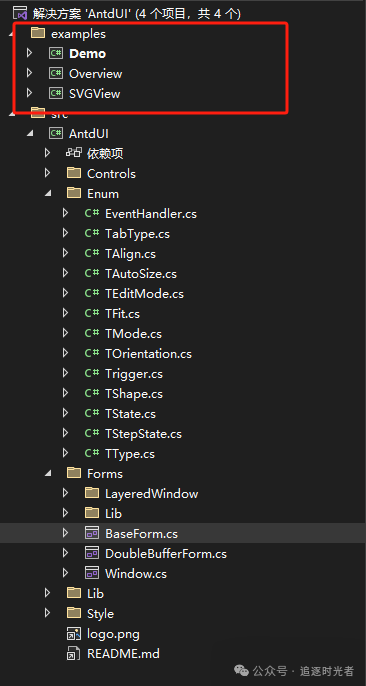The width and height of the screenshot is (366, 686).
Task: Collapse the Enum folder
Action: tap(48, 194)
